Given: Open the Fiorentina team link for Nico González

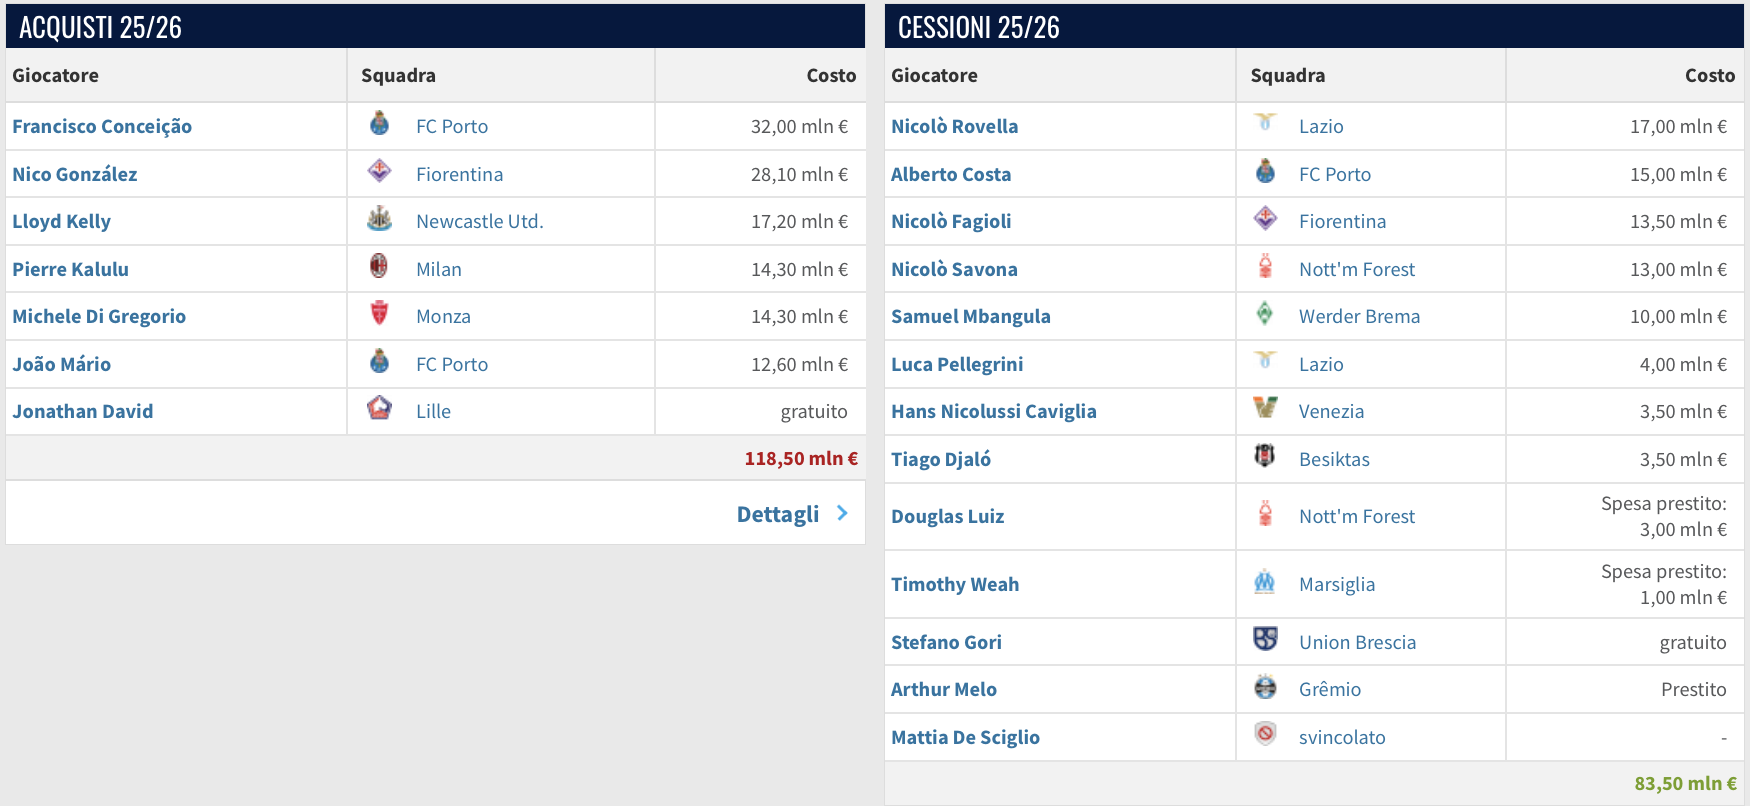Looking at the screenshot, I should tap(459, 174).
